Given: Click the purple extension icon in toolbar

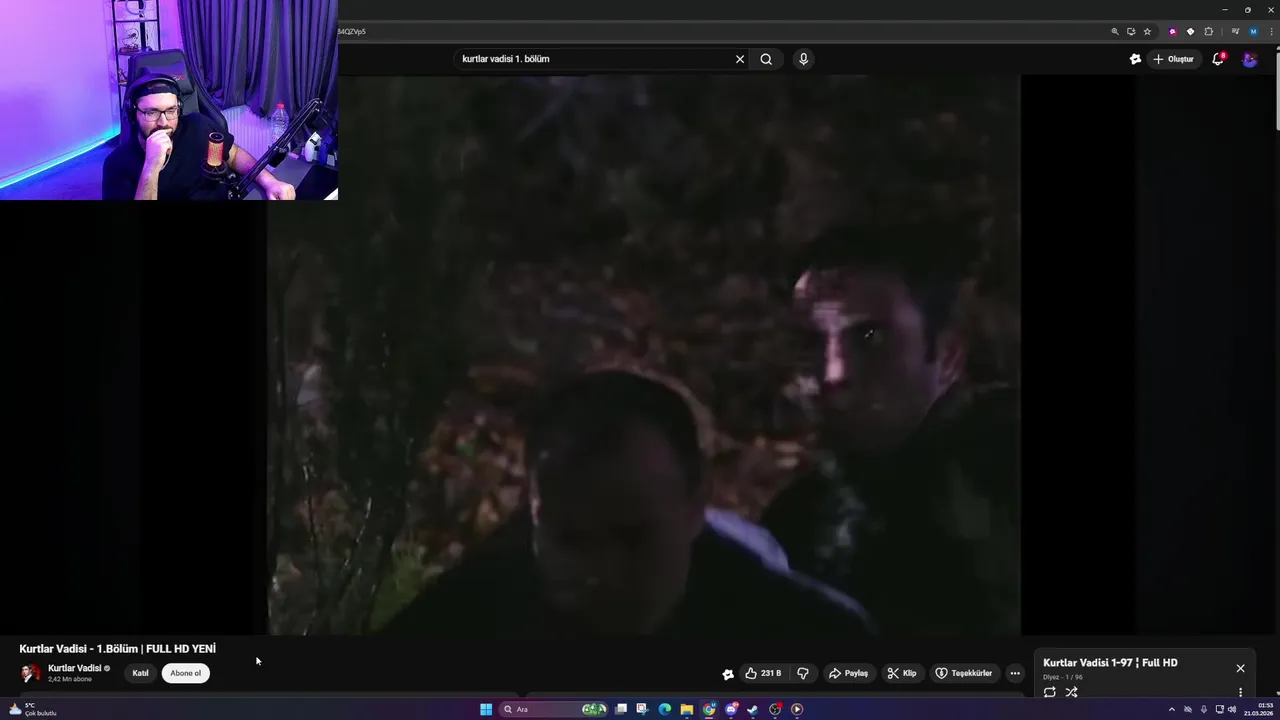Looking at the screenshot, I should [1173, 32].
